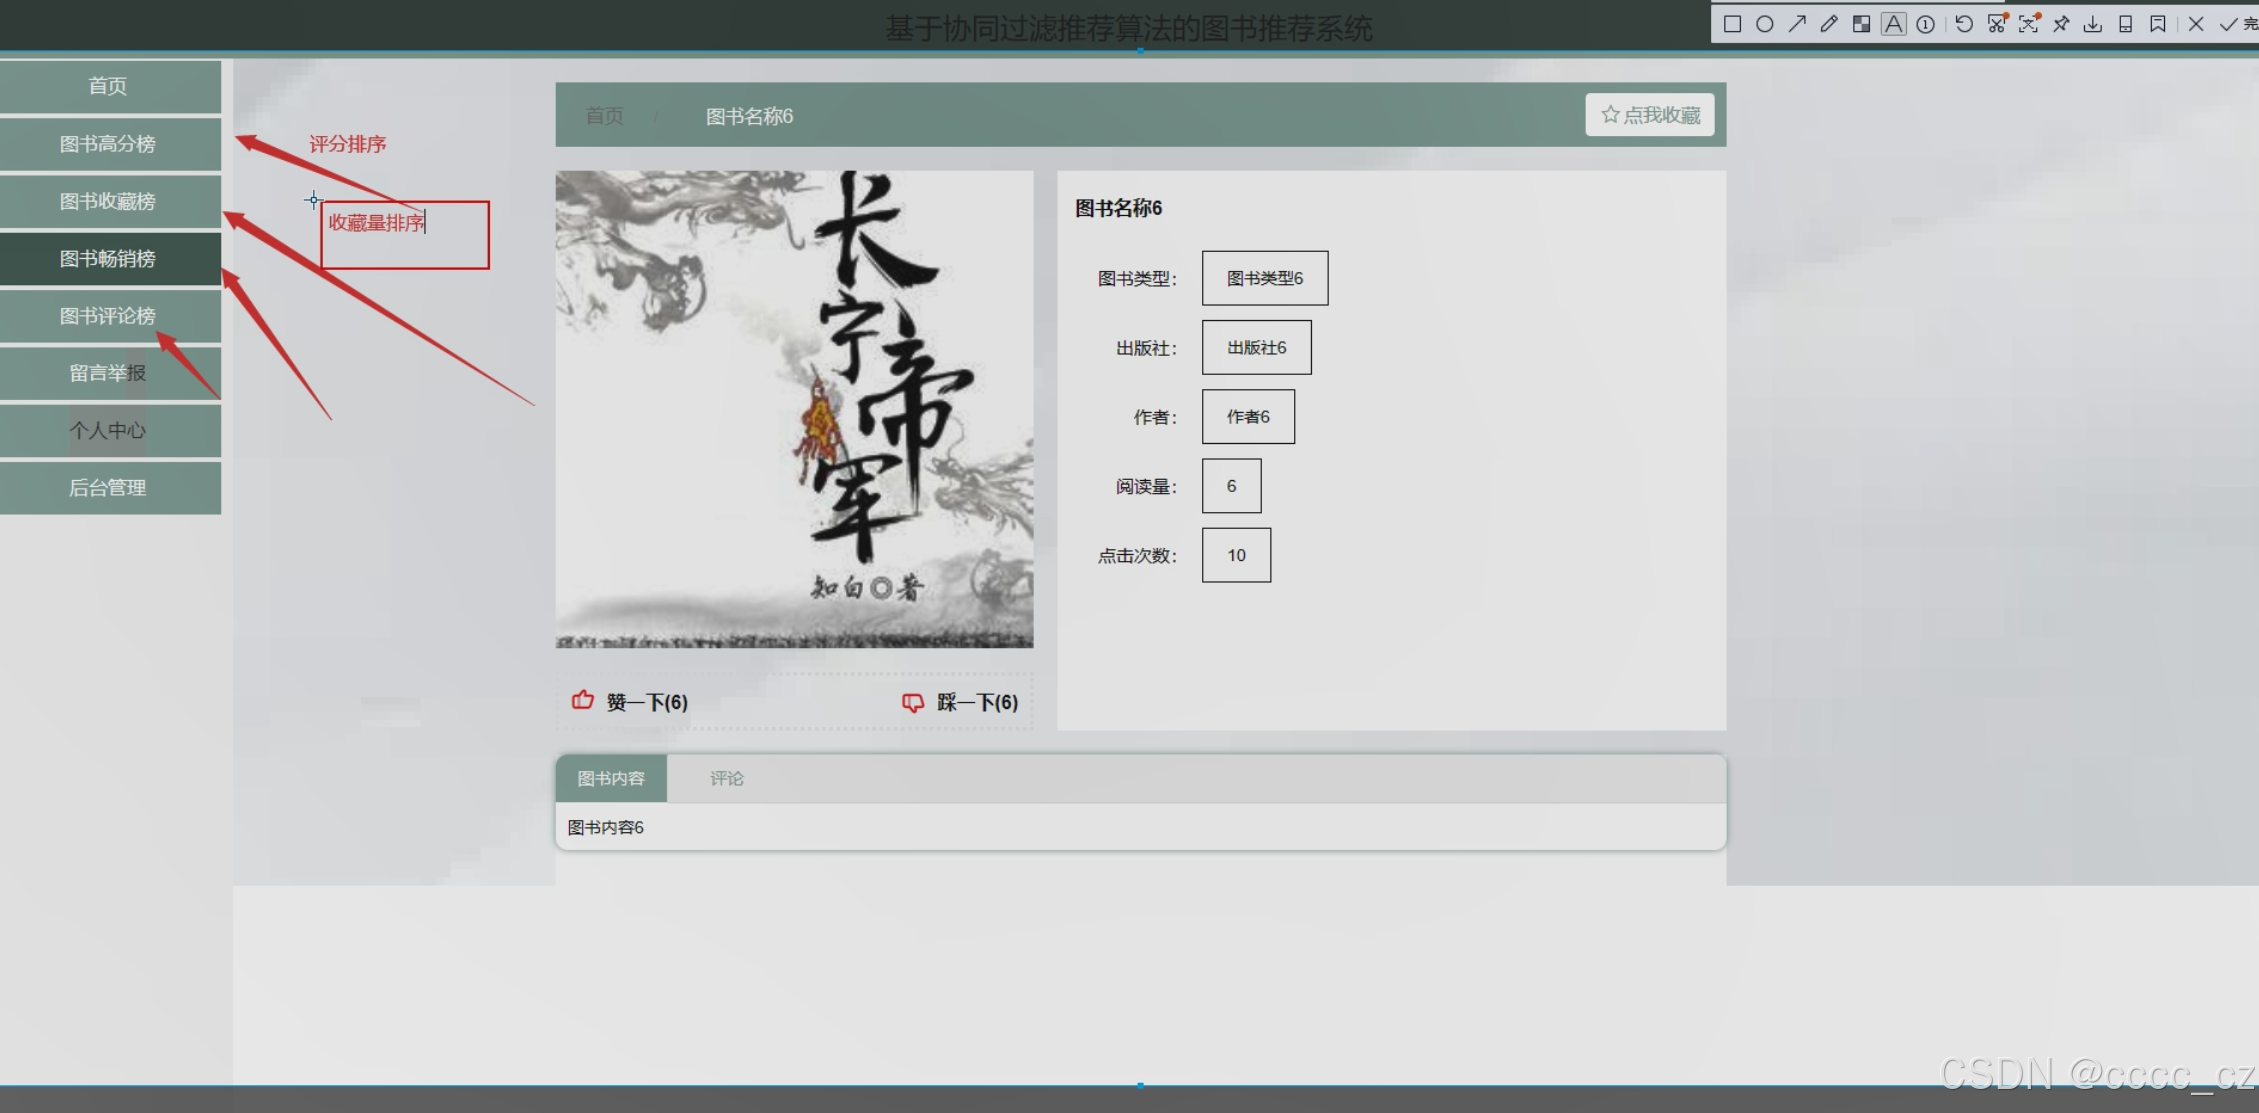Click the translate screenshot icon
Screen dimensions: 2259x1113
2029,24
